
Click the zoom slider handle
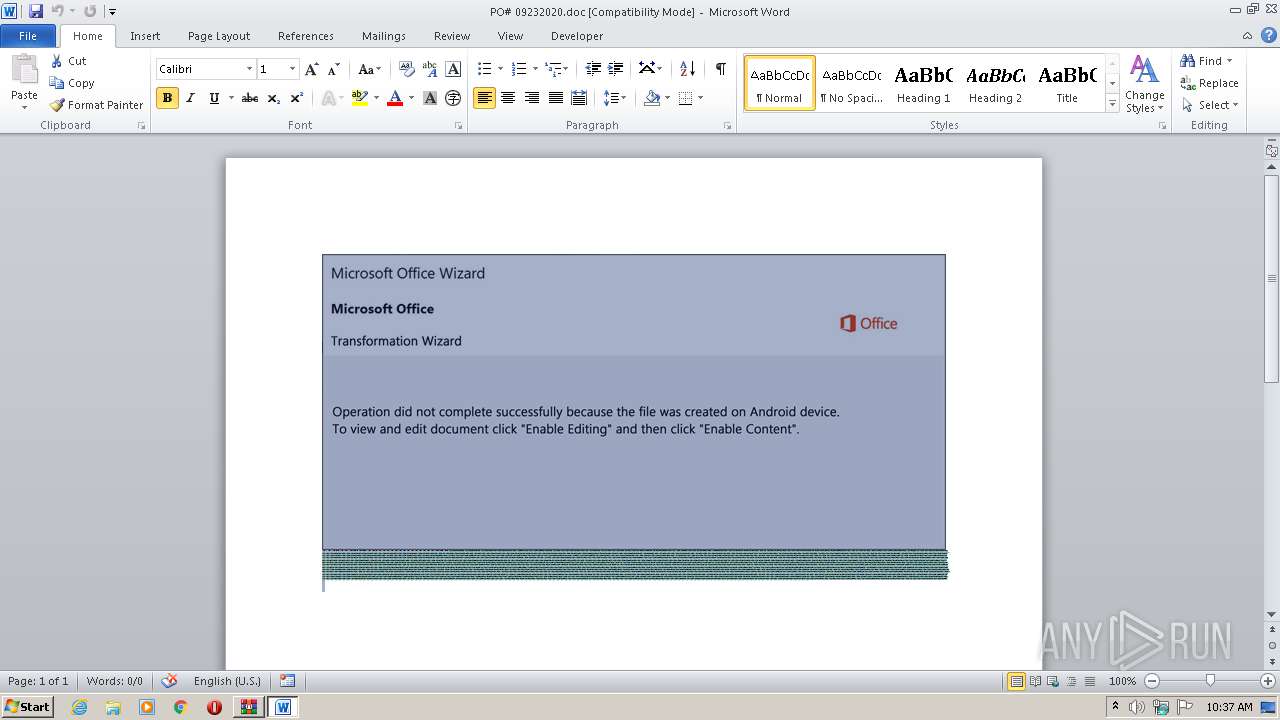(1210, 681)
